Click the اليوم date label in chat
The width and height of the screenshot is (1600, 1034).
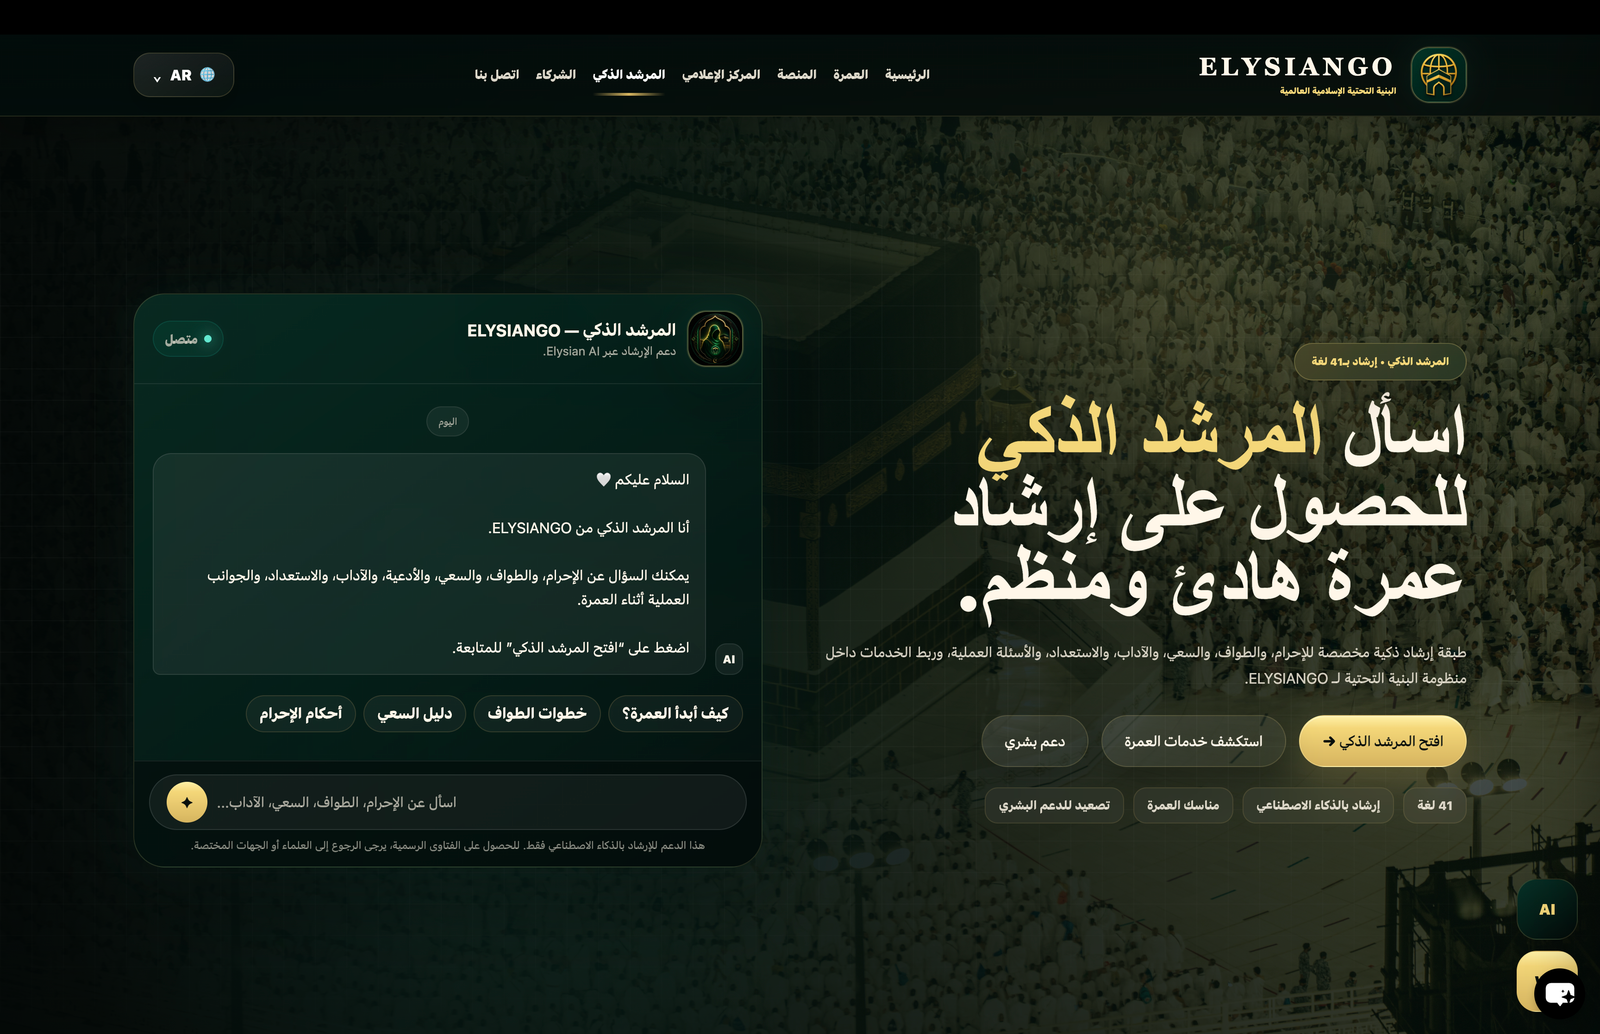point(447,422)
